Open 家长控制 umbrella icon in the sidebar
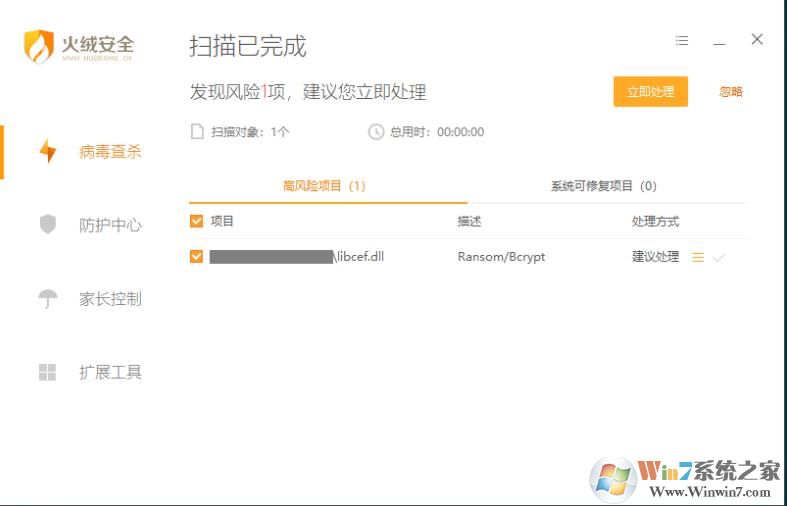This screenshot has width=787, height=506. click(48, 299)
